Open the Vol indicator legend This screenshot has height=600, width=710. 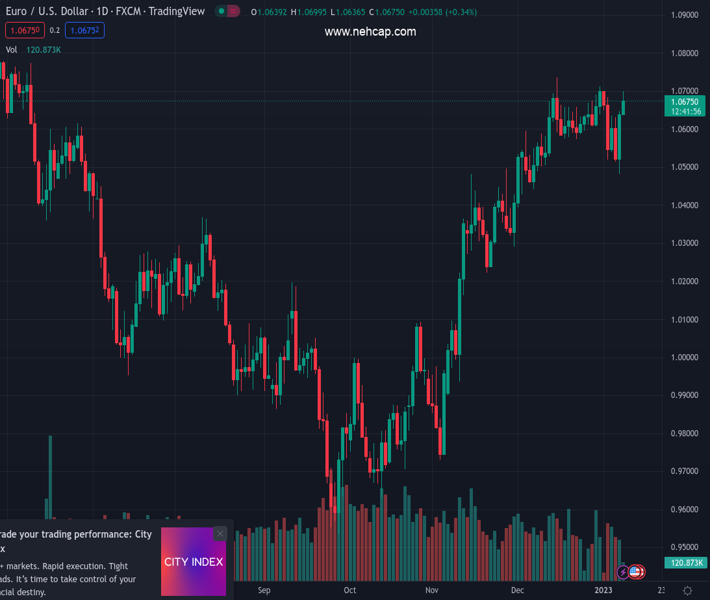pyautogui.click(x=12, y=50)
